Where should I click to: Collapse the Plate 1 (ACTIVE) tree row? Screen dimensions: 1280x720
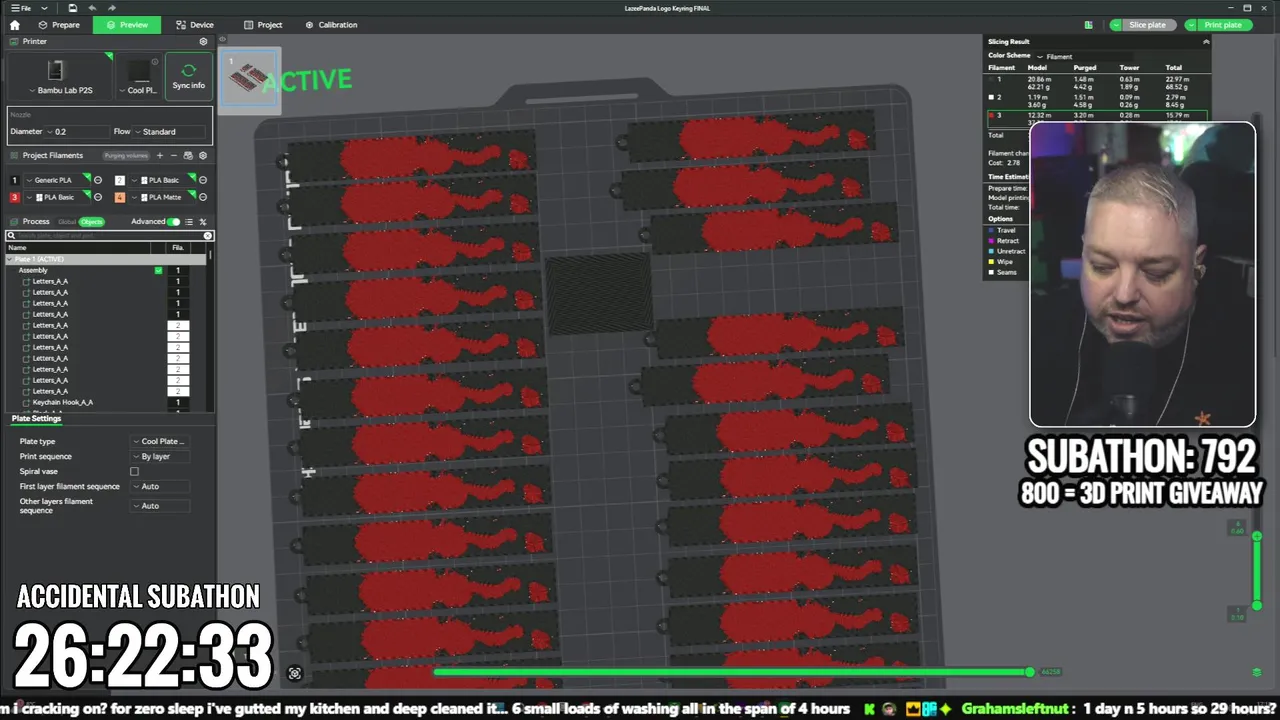[x=11, y=259]
